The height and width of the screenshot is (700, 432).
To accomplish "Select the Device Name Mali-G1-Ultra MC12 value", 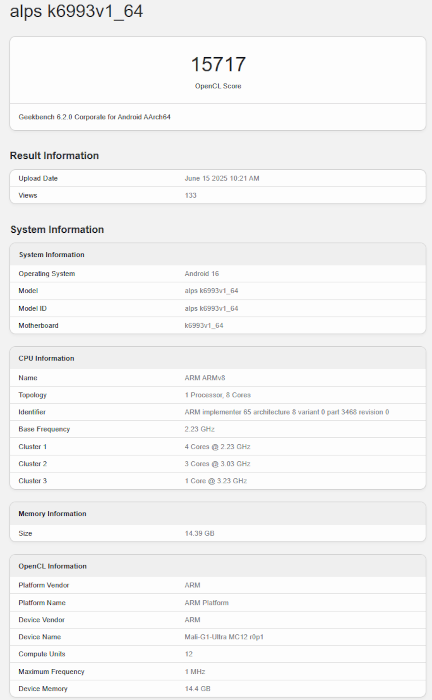I will pos(224,637).
